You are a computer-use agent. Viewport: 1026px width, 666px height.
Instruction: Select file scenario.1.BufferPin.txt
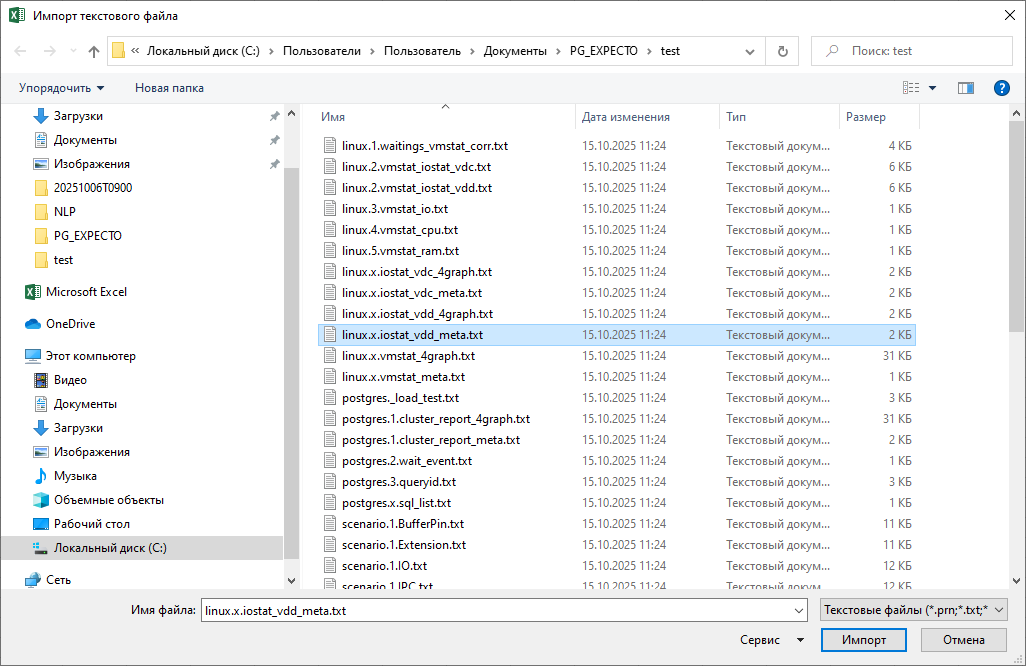(402, 523)
